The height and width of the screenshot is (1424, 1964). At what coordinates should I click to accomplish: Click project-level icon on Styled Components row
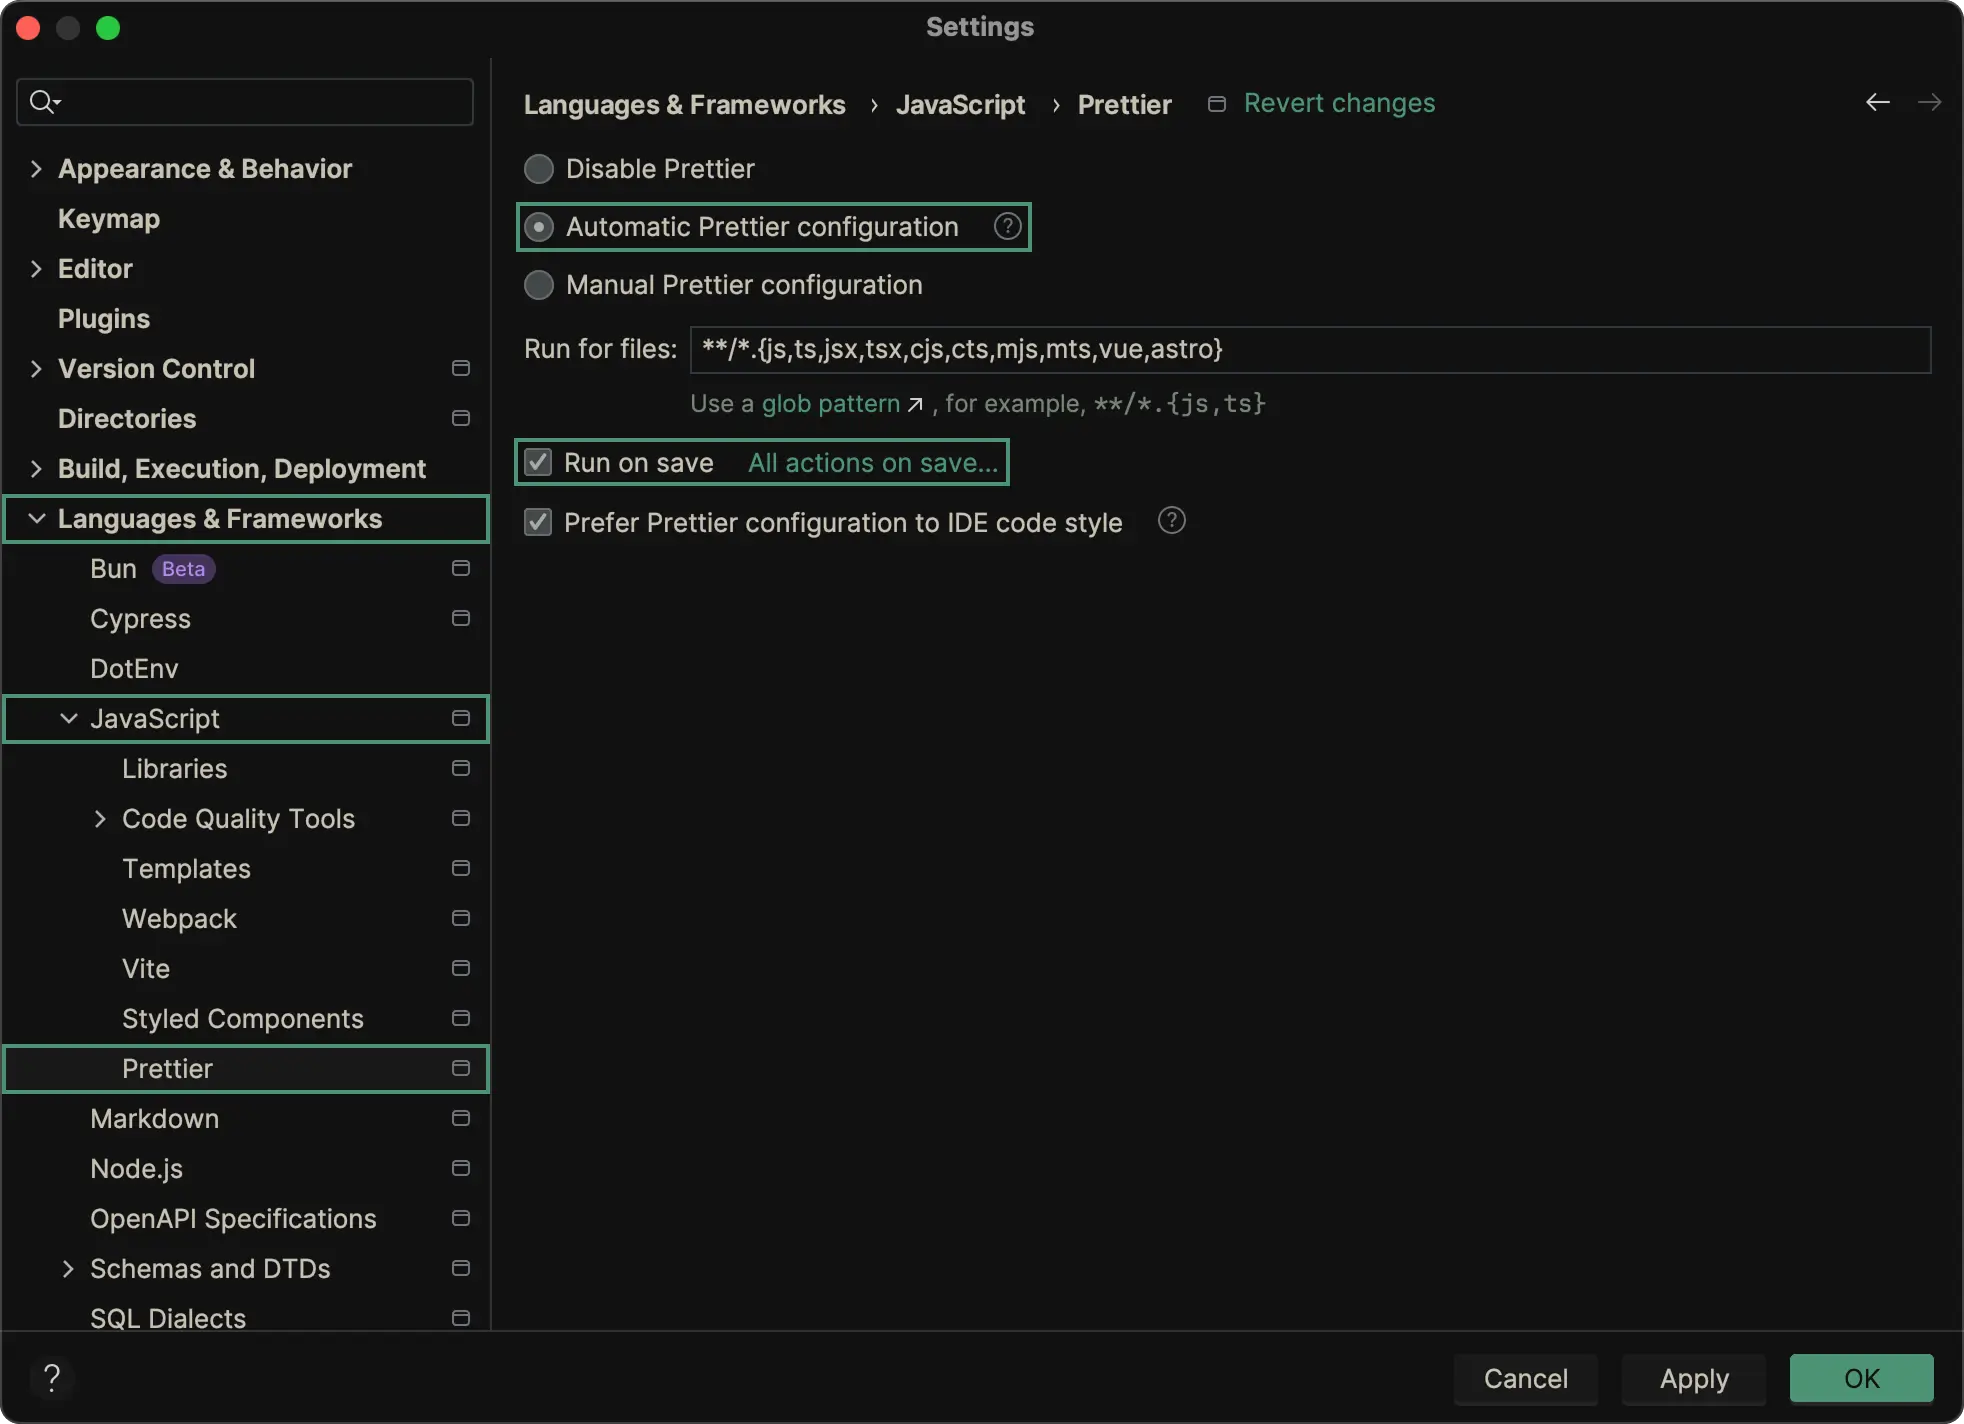pos(460,1018)
